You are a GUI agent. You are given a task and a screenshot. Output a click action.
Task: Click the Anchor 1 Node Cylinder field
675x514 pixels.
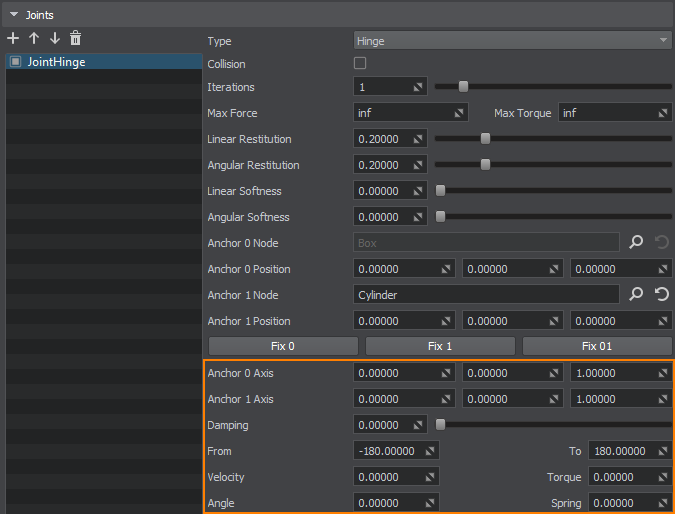(486, 295)
